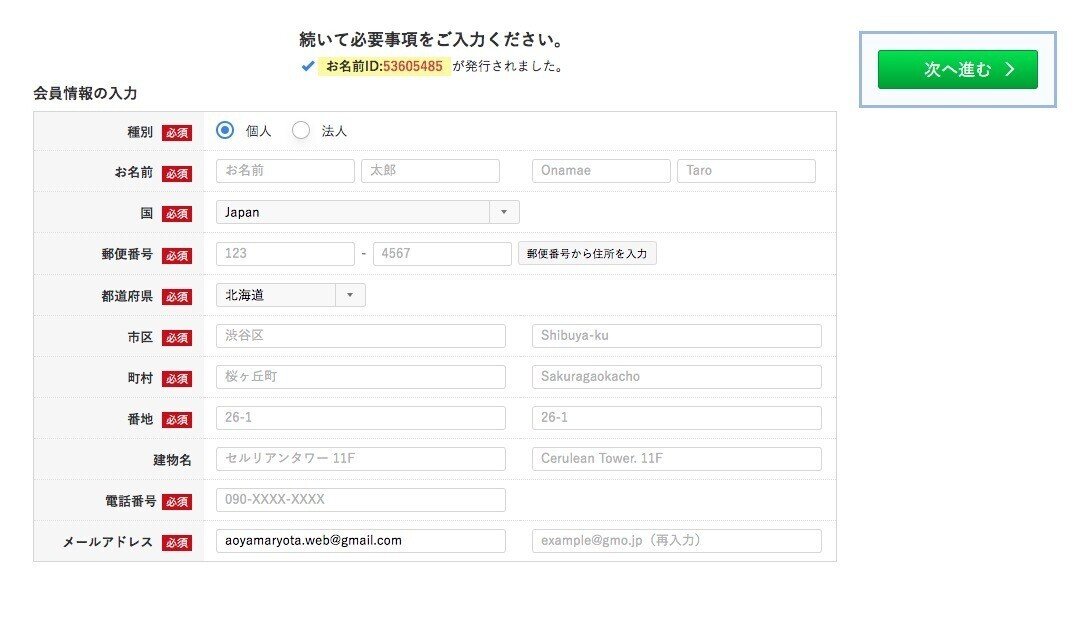This screenshot has width=1087, height=642.
Task: Focus the 渋谷区 city field
Action: point(360,336)
